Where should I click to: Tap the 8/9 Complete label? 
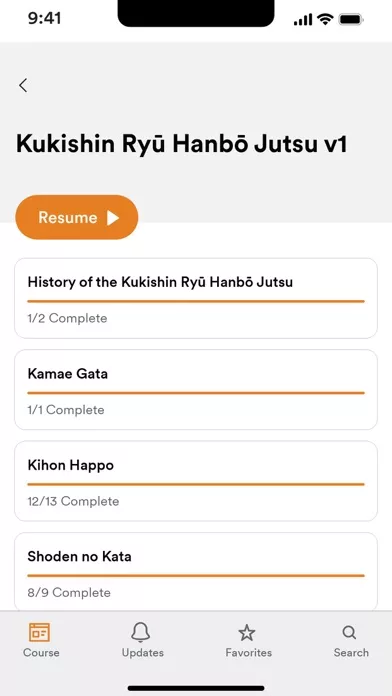(x=69, y=593)
